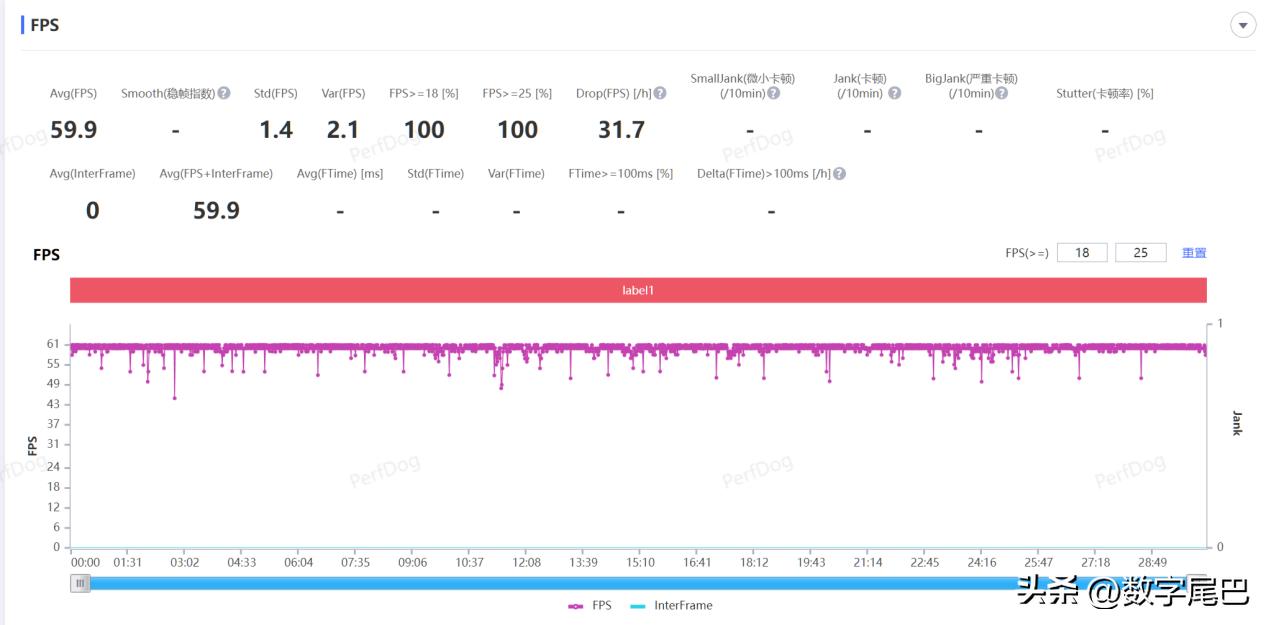
Task: Click the 重置 reset link
Action: click(x=1194, y=253)
